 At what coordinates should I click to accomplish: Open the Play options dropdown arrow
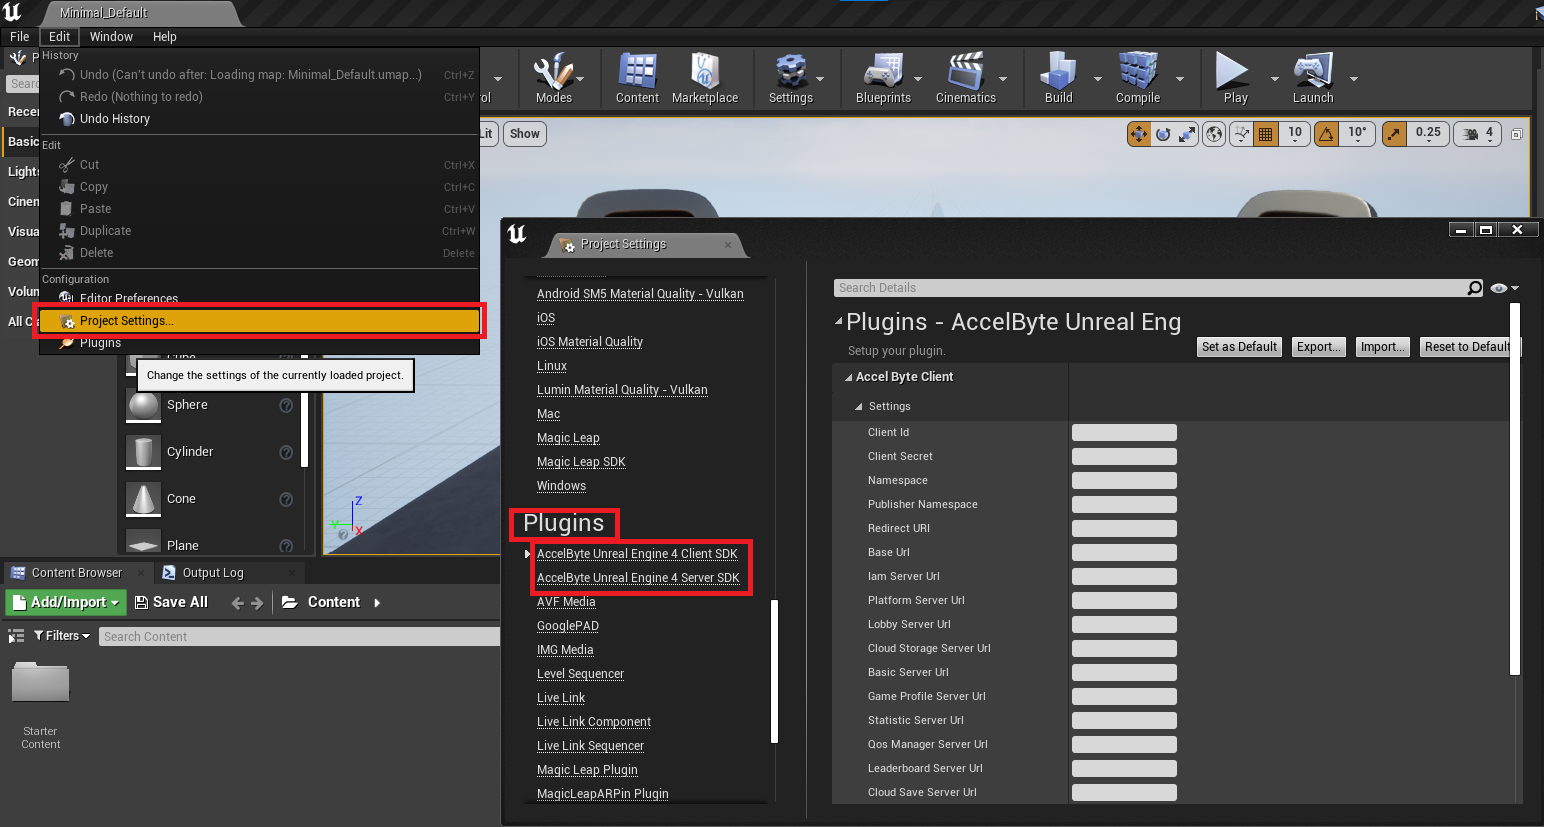pyautogui.click(x=1274, y=79)
